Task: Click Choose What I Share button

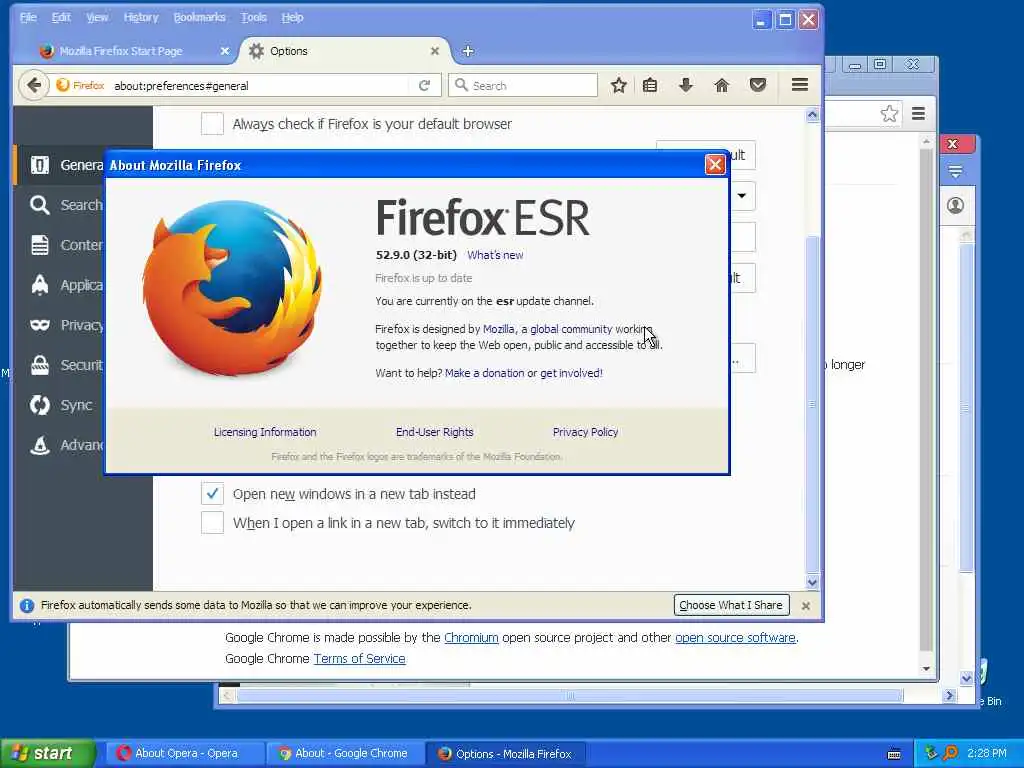Action: 731,605
